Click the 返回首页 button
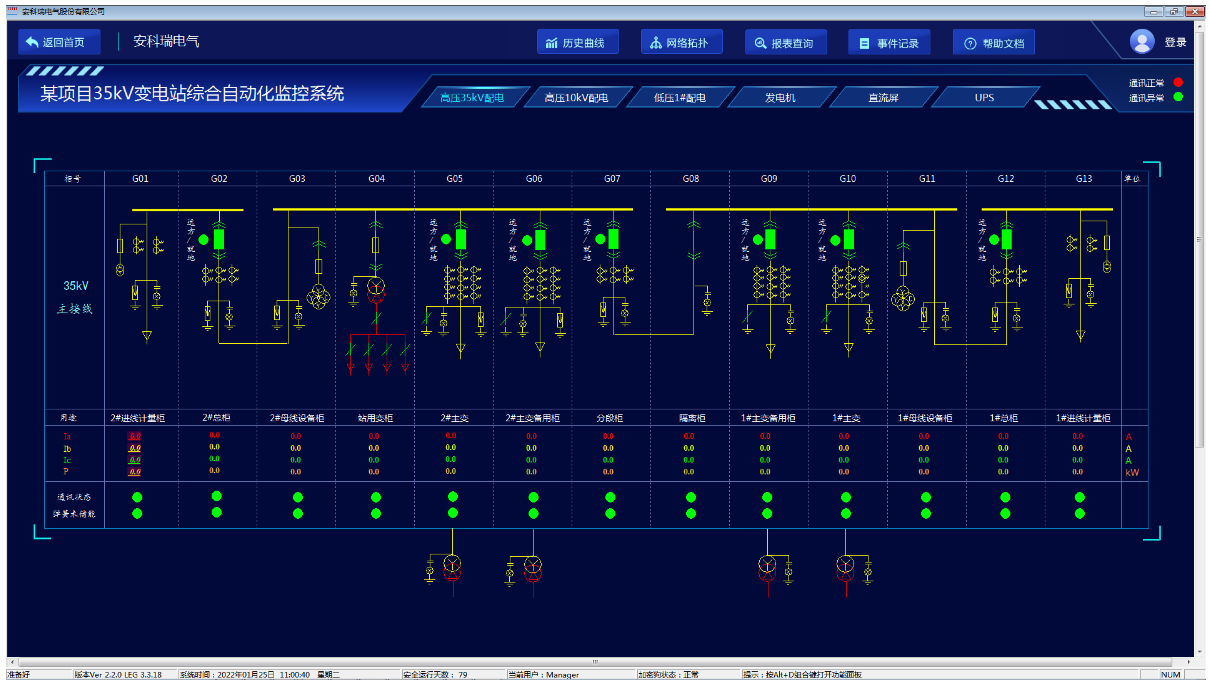This screenshot has height=684, width=1210. tap(59, 42)
